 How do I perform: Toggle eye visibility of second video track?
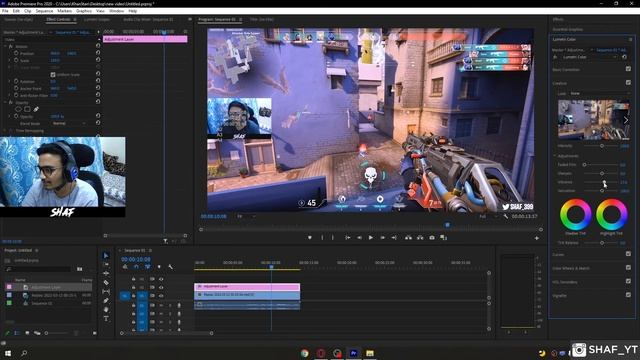(161, 287)
